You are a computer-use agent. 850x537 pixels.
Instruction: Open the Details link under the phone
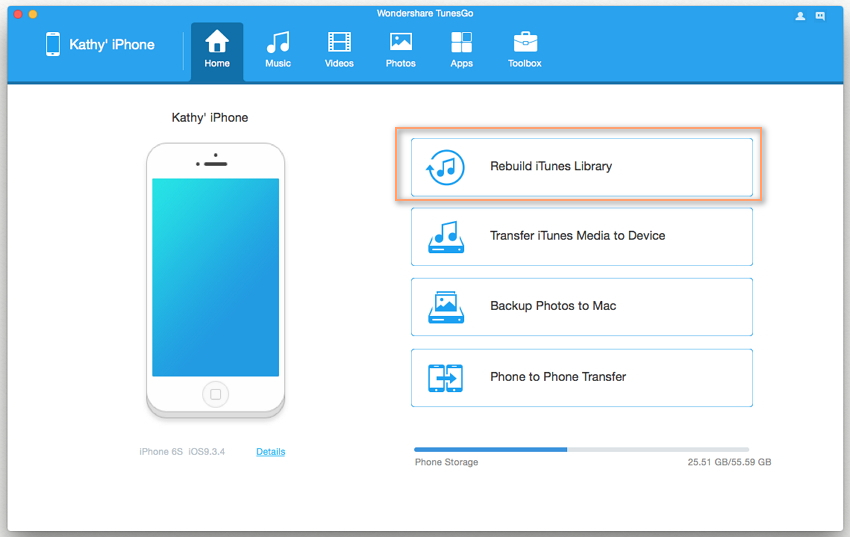(270, 452)
